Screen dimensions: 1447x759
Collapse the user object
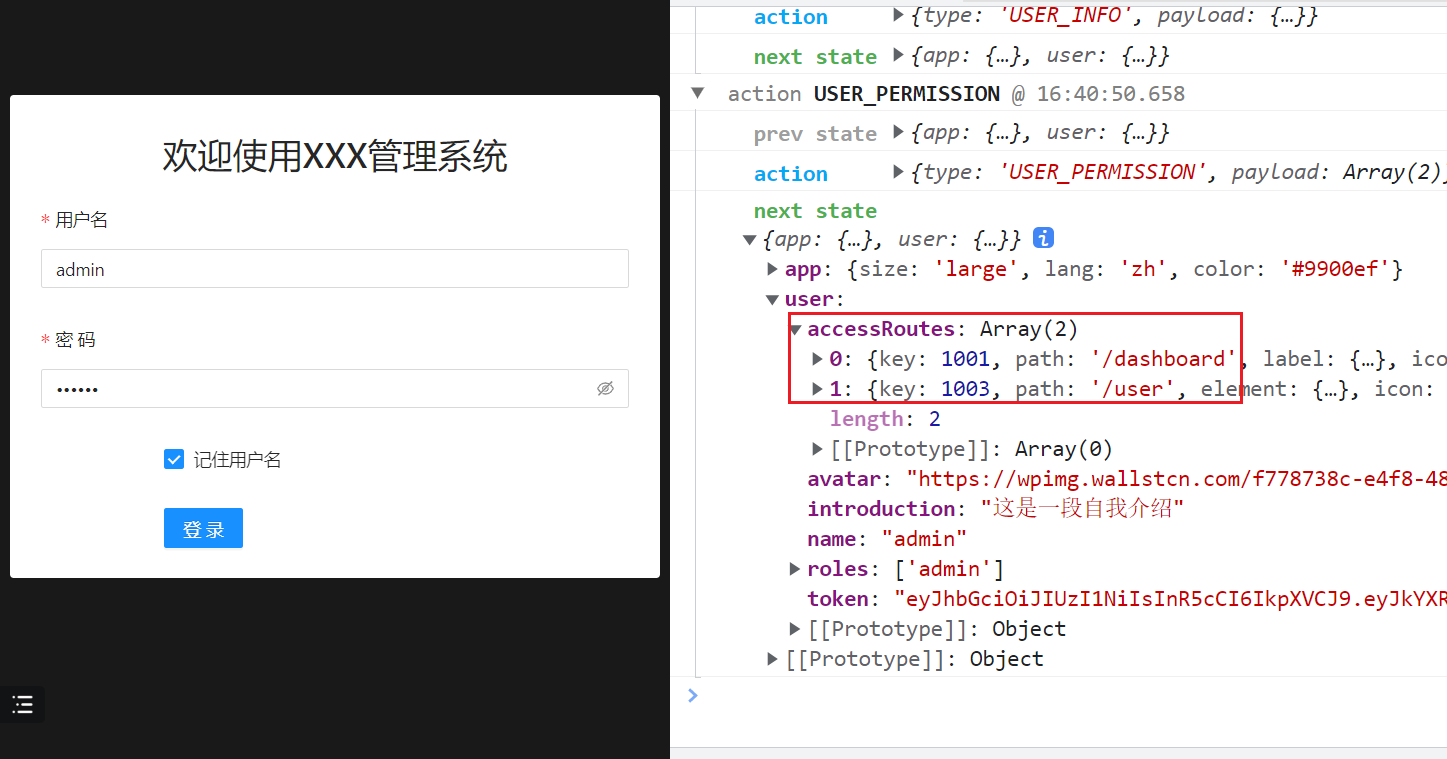coord(772,299)
